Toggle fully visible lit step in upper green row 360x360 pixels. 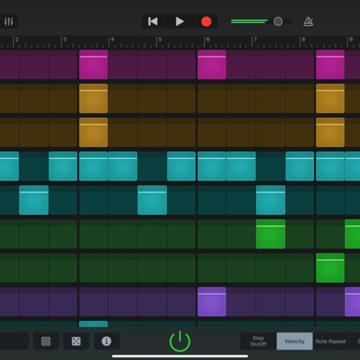[271, 234]
